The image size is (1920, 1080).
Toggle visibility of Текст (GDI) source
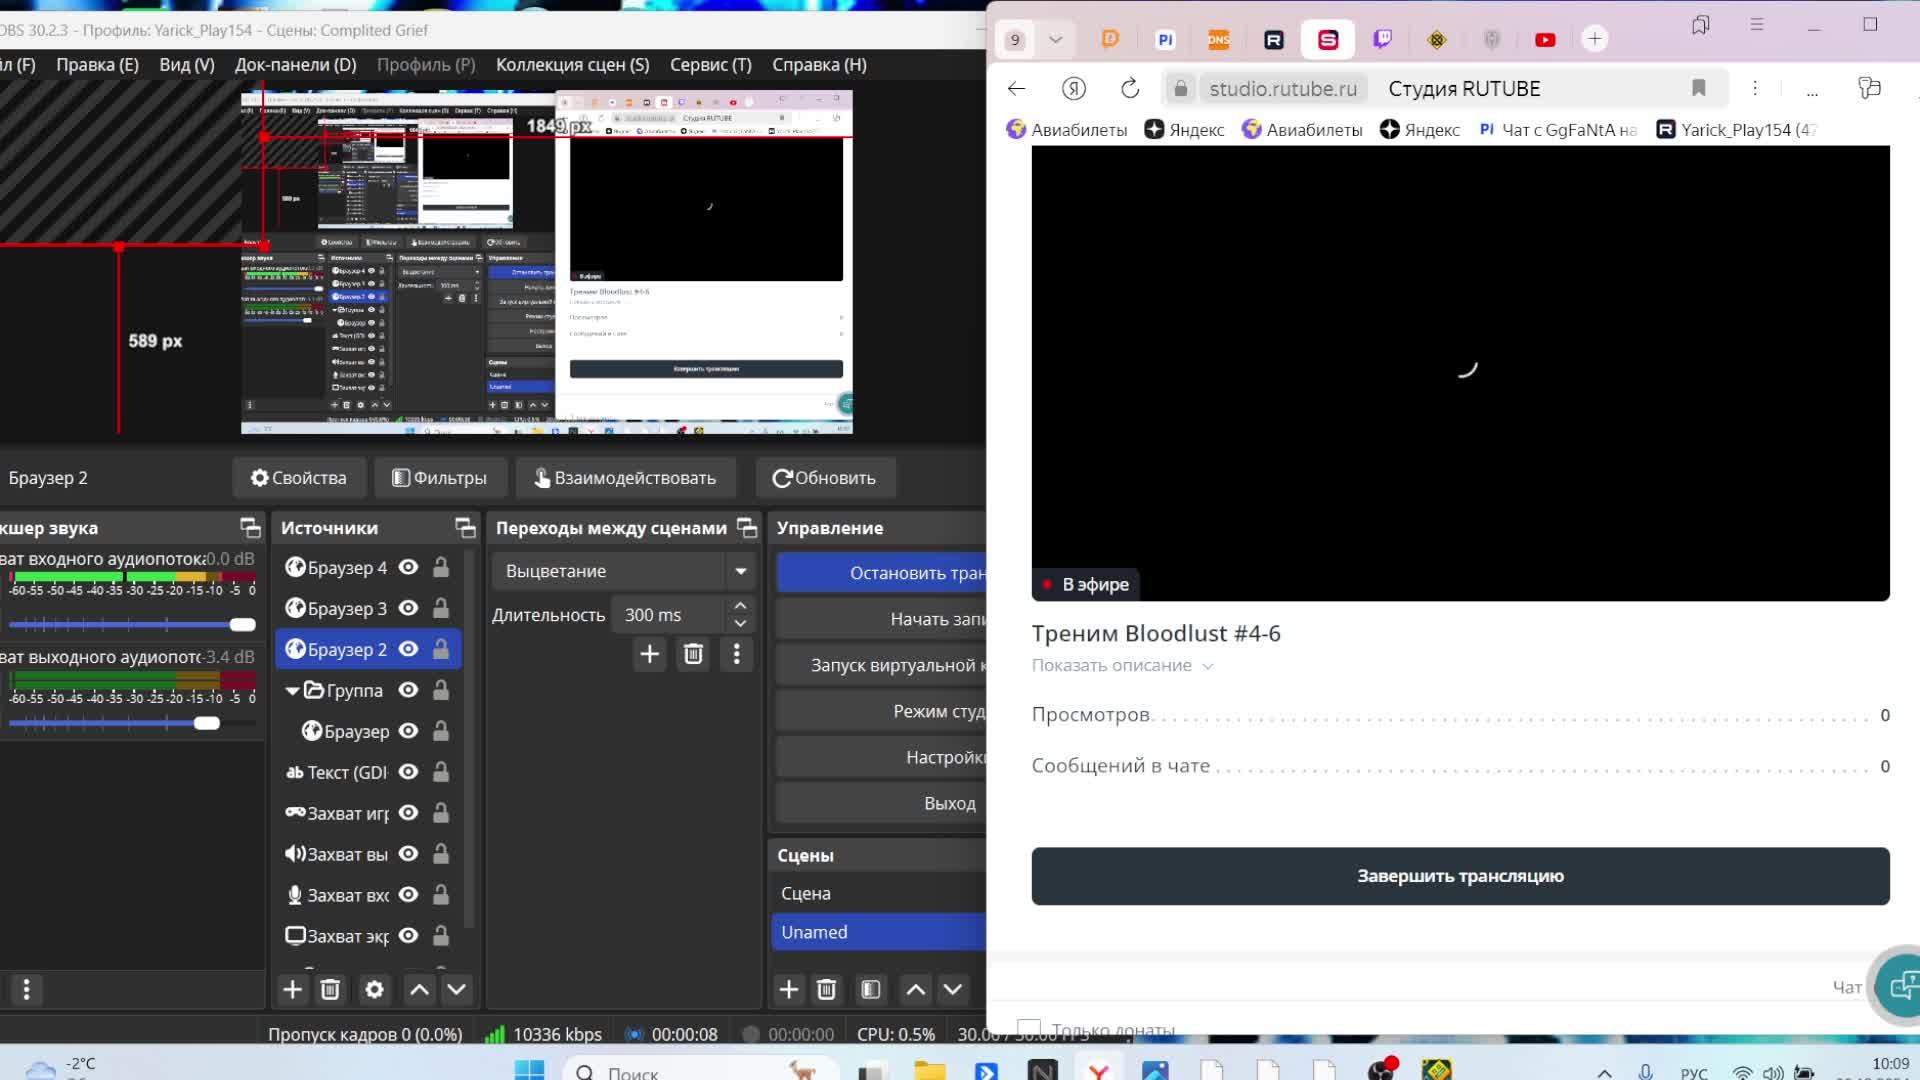tap(408, 772)
